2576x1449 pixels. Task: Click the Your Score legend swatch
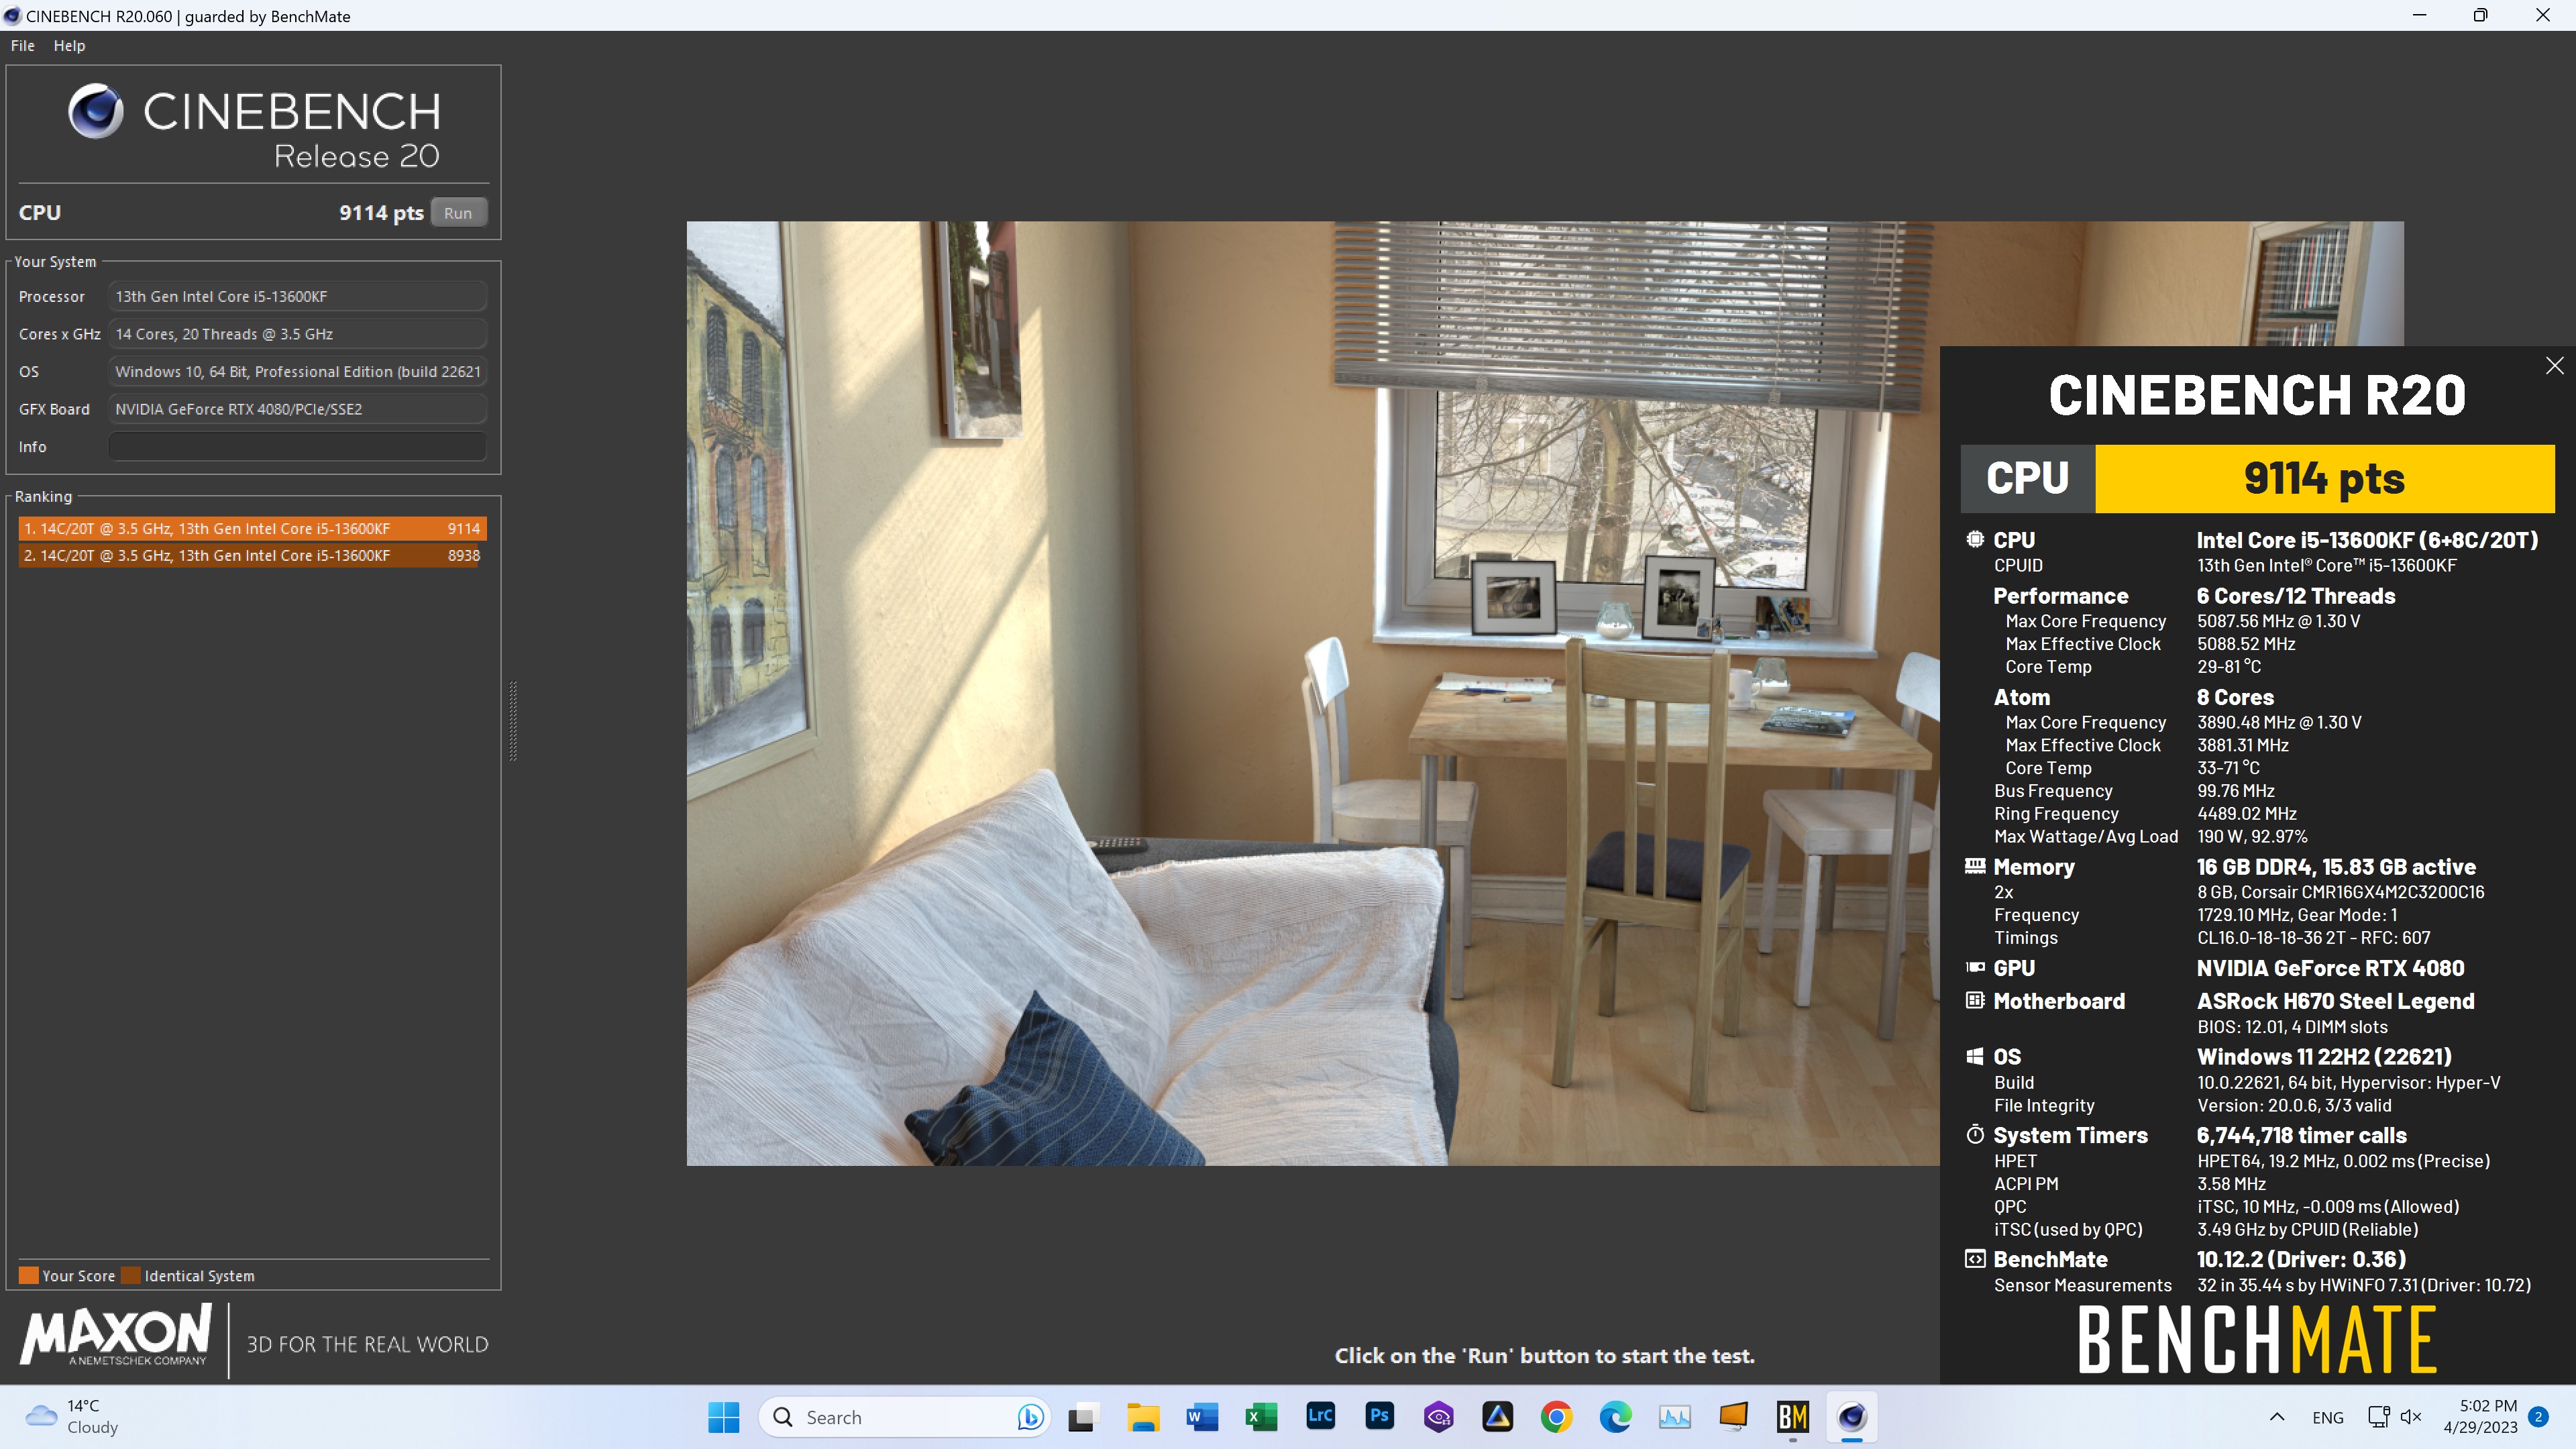click(28, 1275)
